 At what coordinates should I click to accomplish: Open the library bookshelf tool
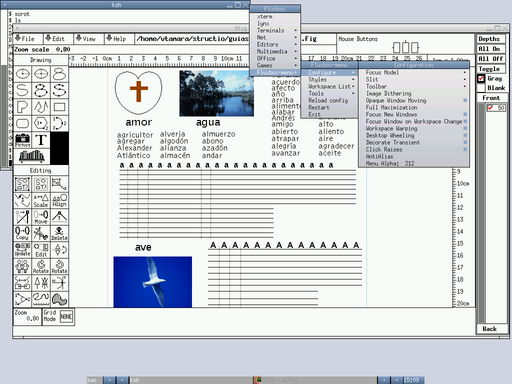pos(32,156)
